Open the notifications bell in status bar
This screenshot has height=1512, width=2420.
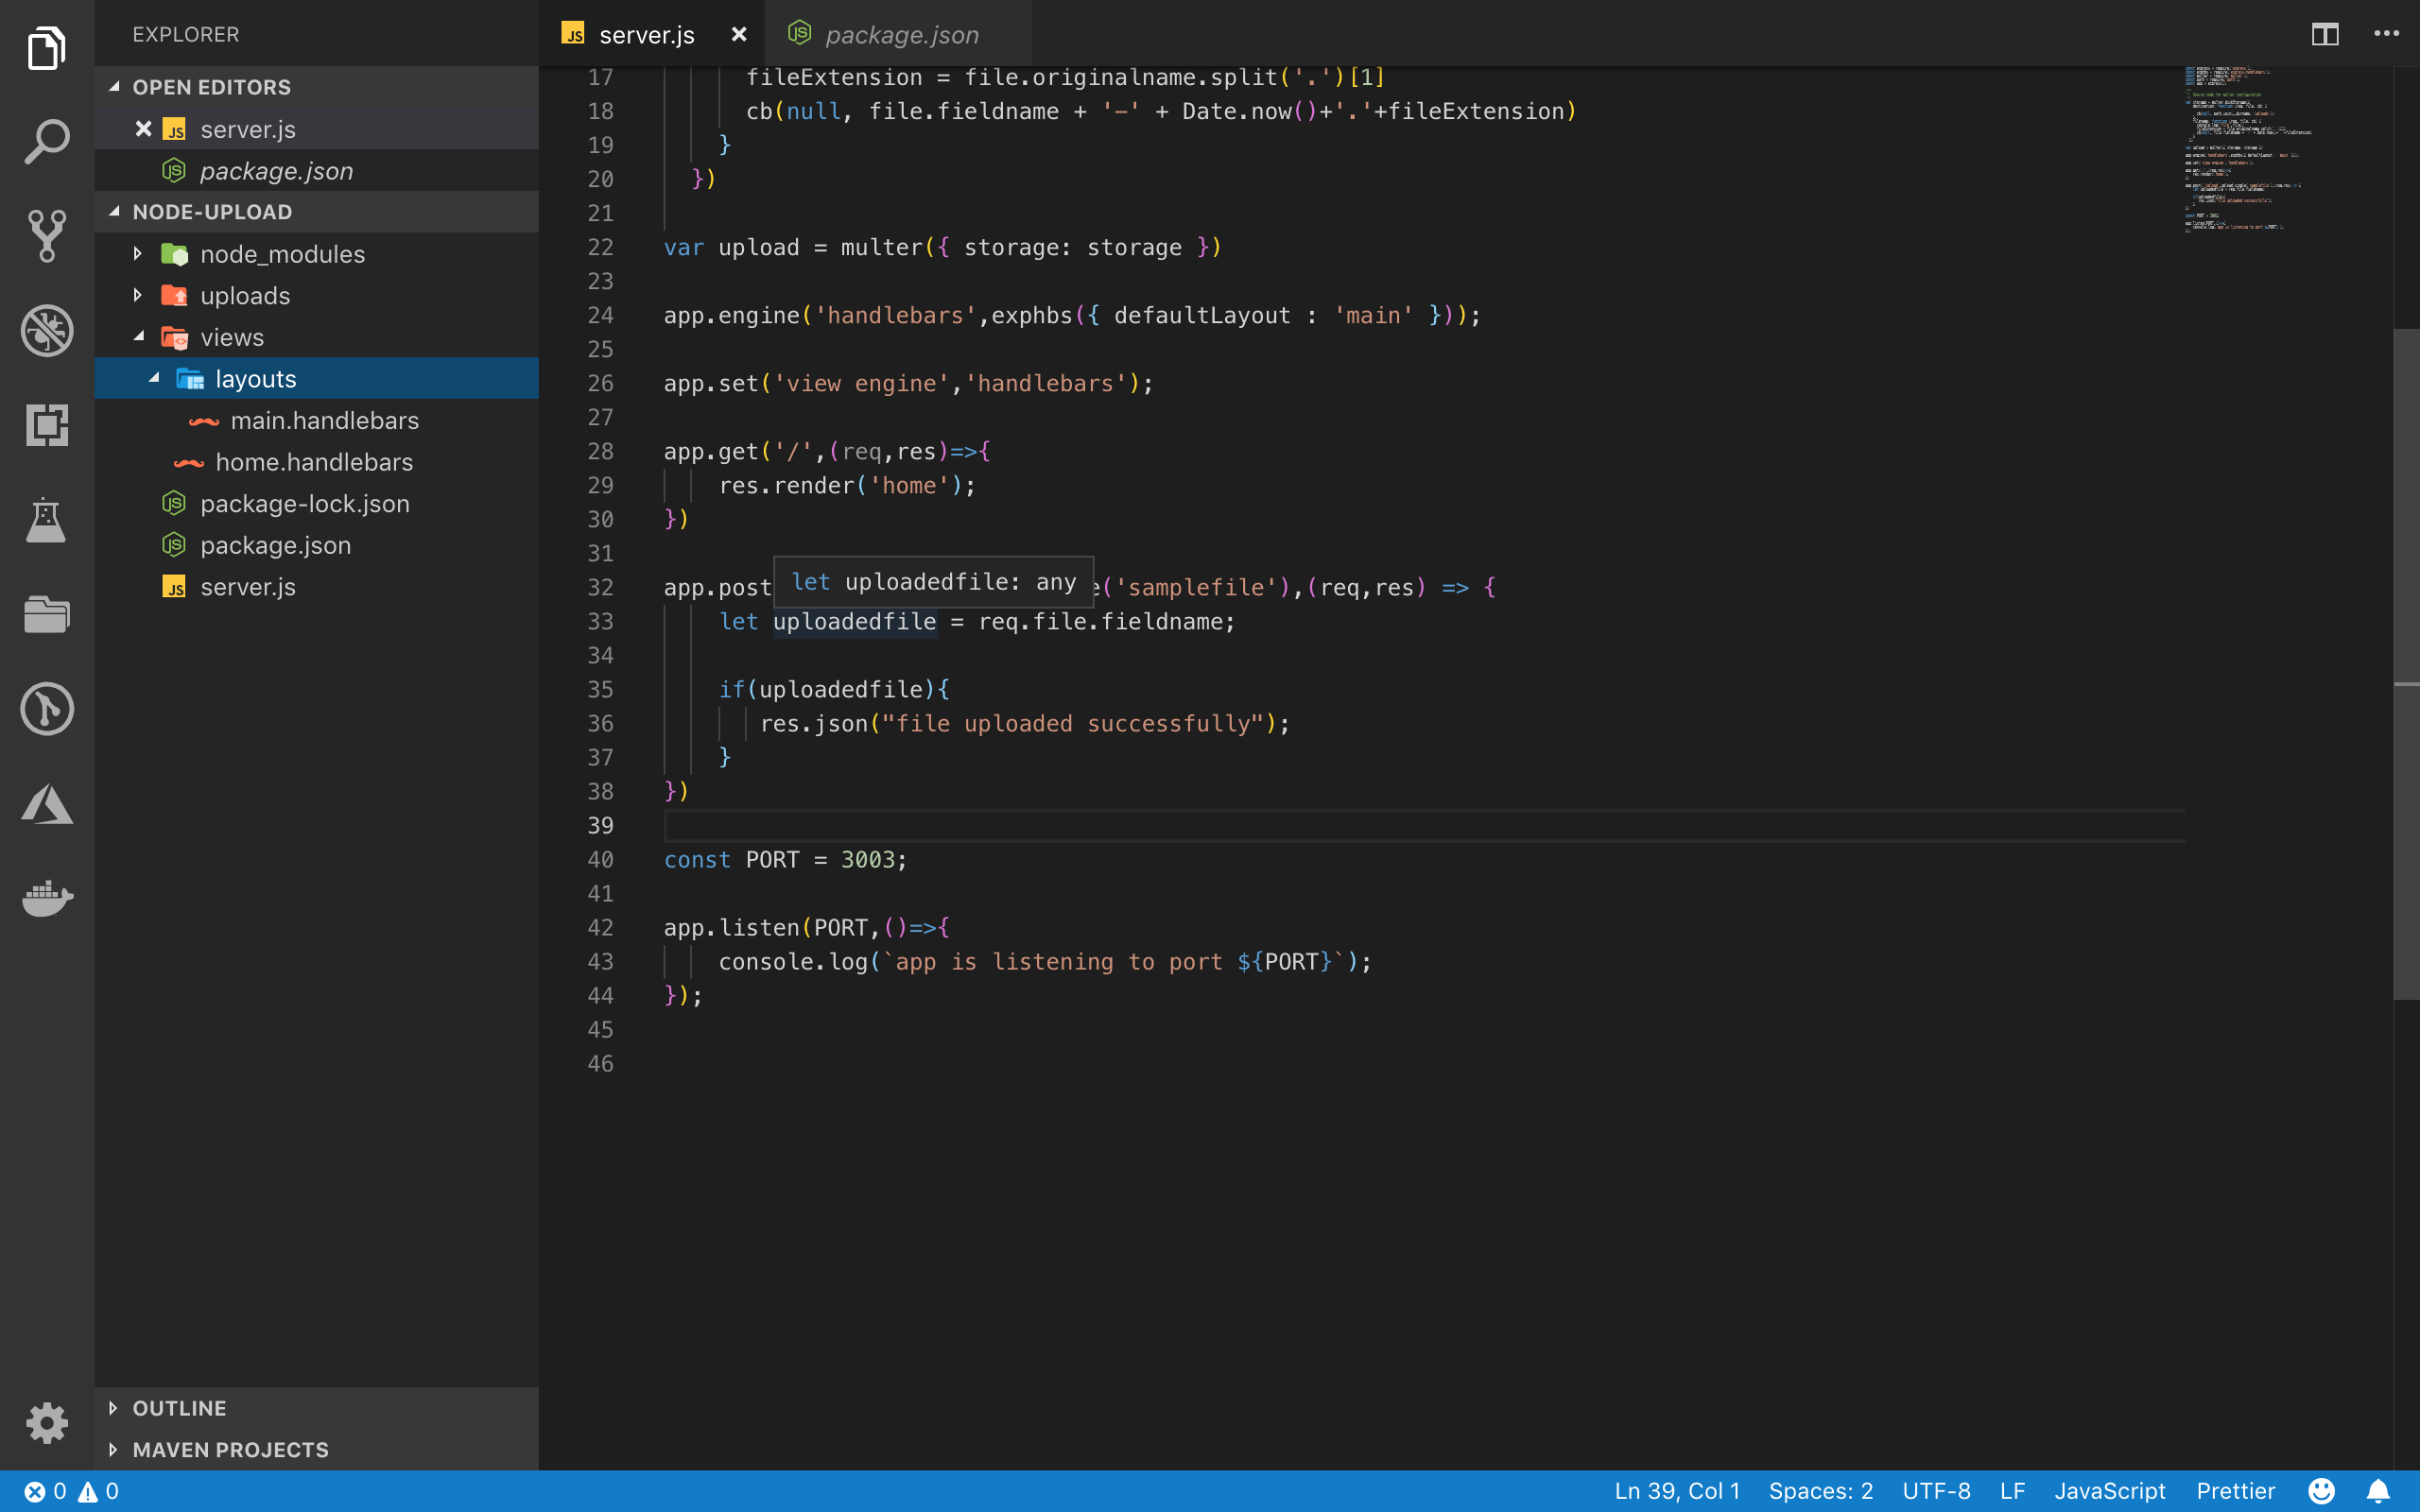click(2378, 1491)
